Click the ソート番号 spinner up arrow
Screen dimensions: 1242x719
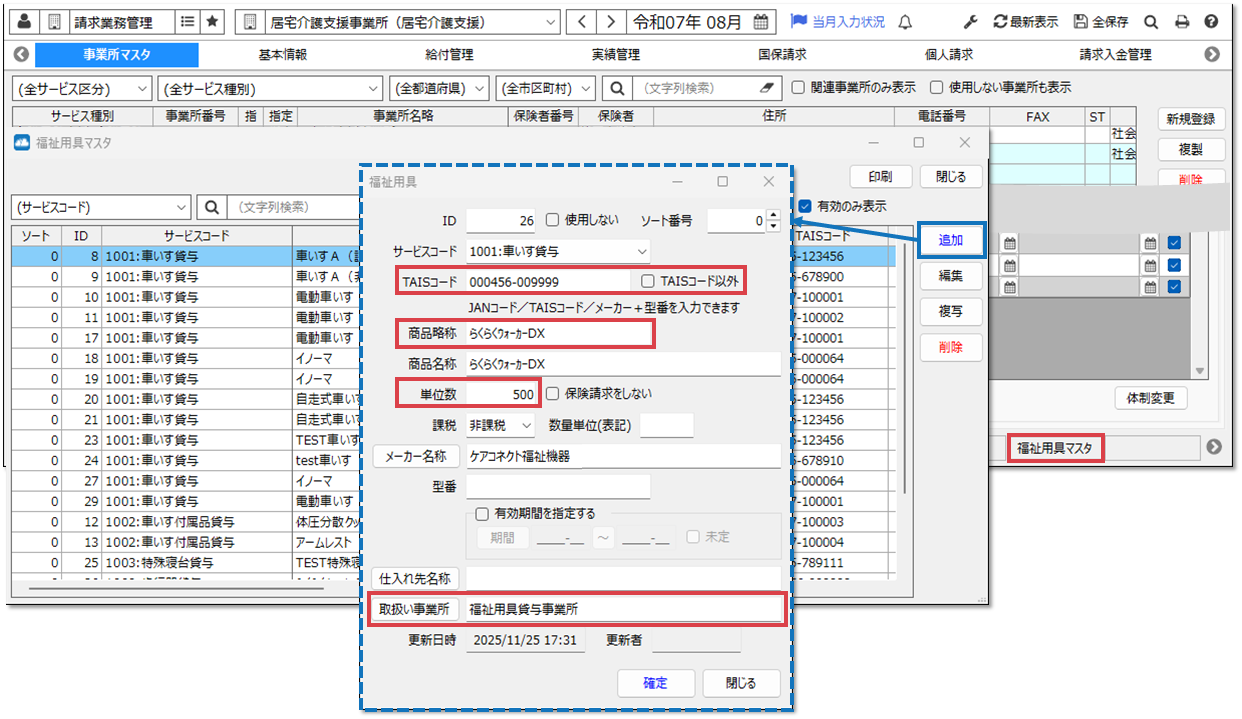click(x=773, y=215)
